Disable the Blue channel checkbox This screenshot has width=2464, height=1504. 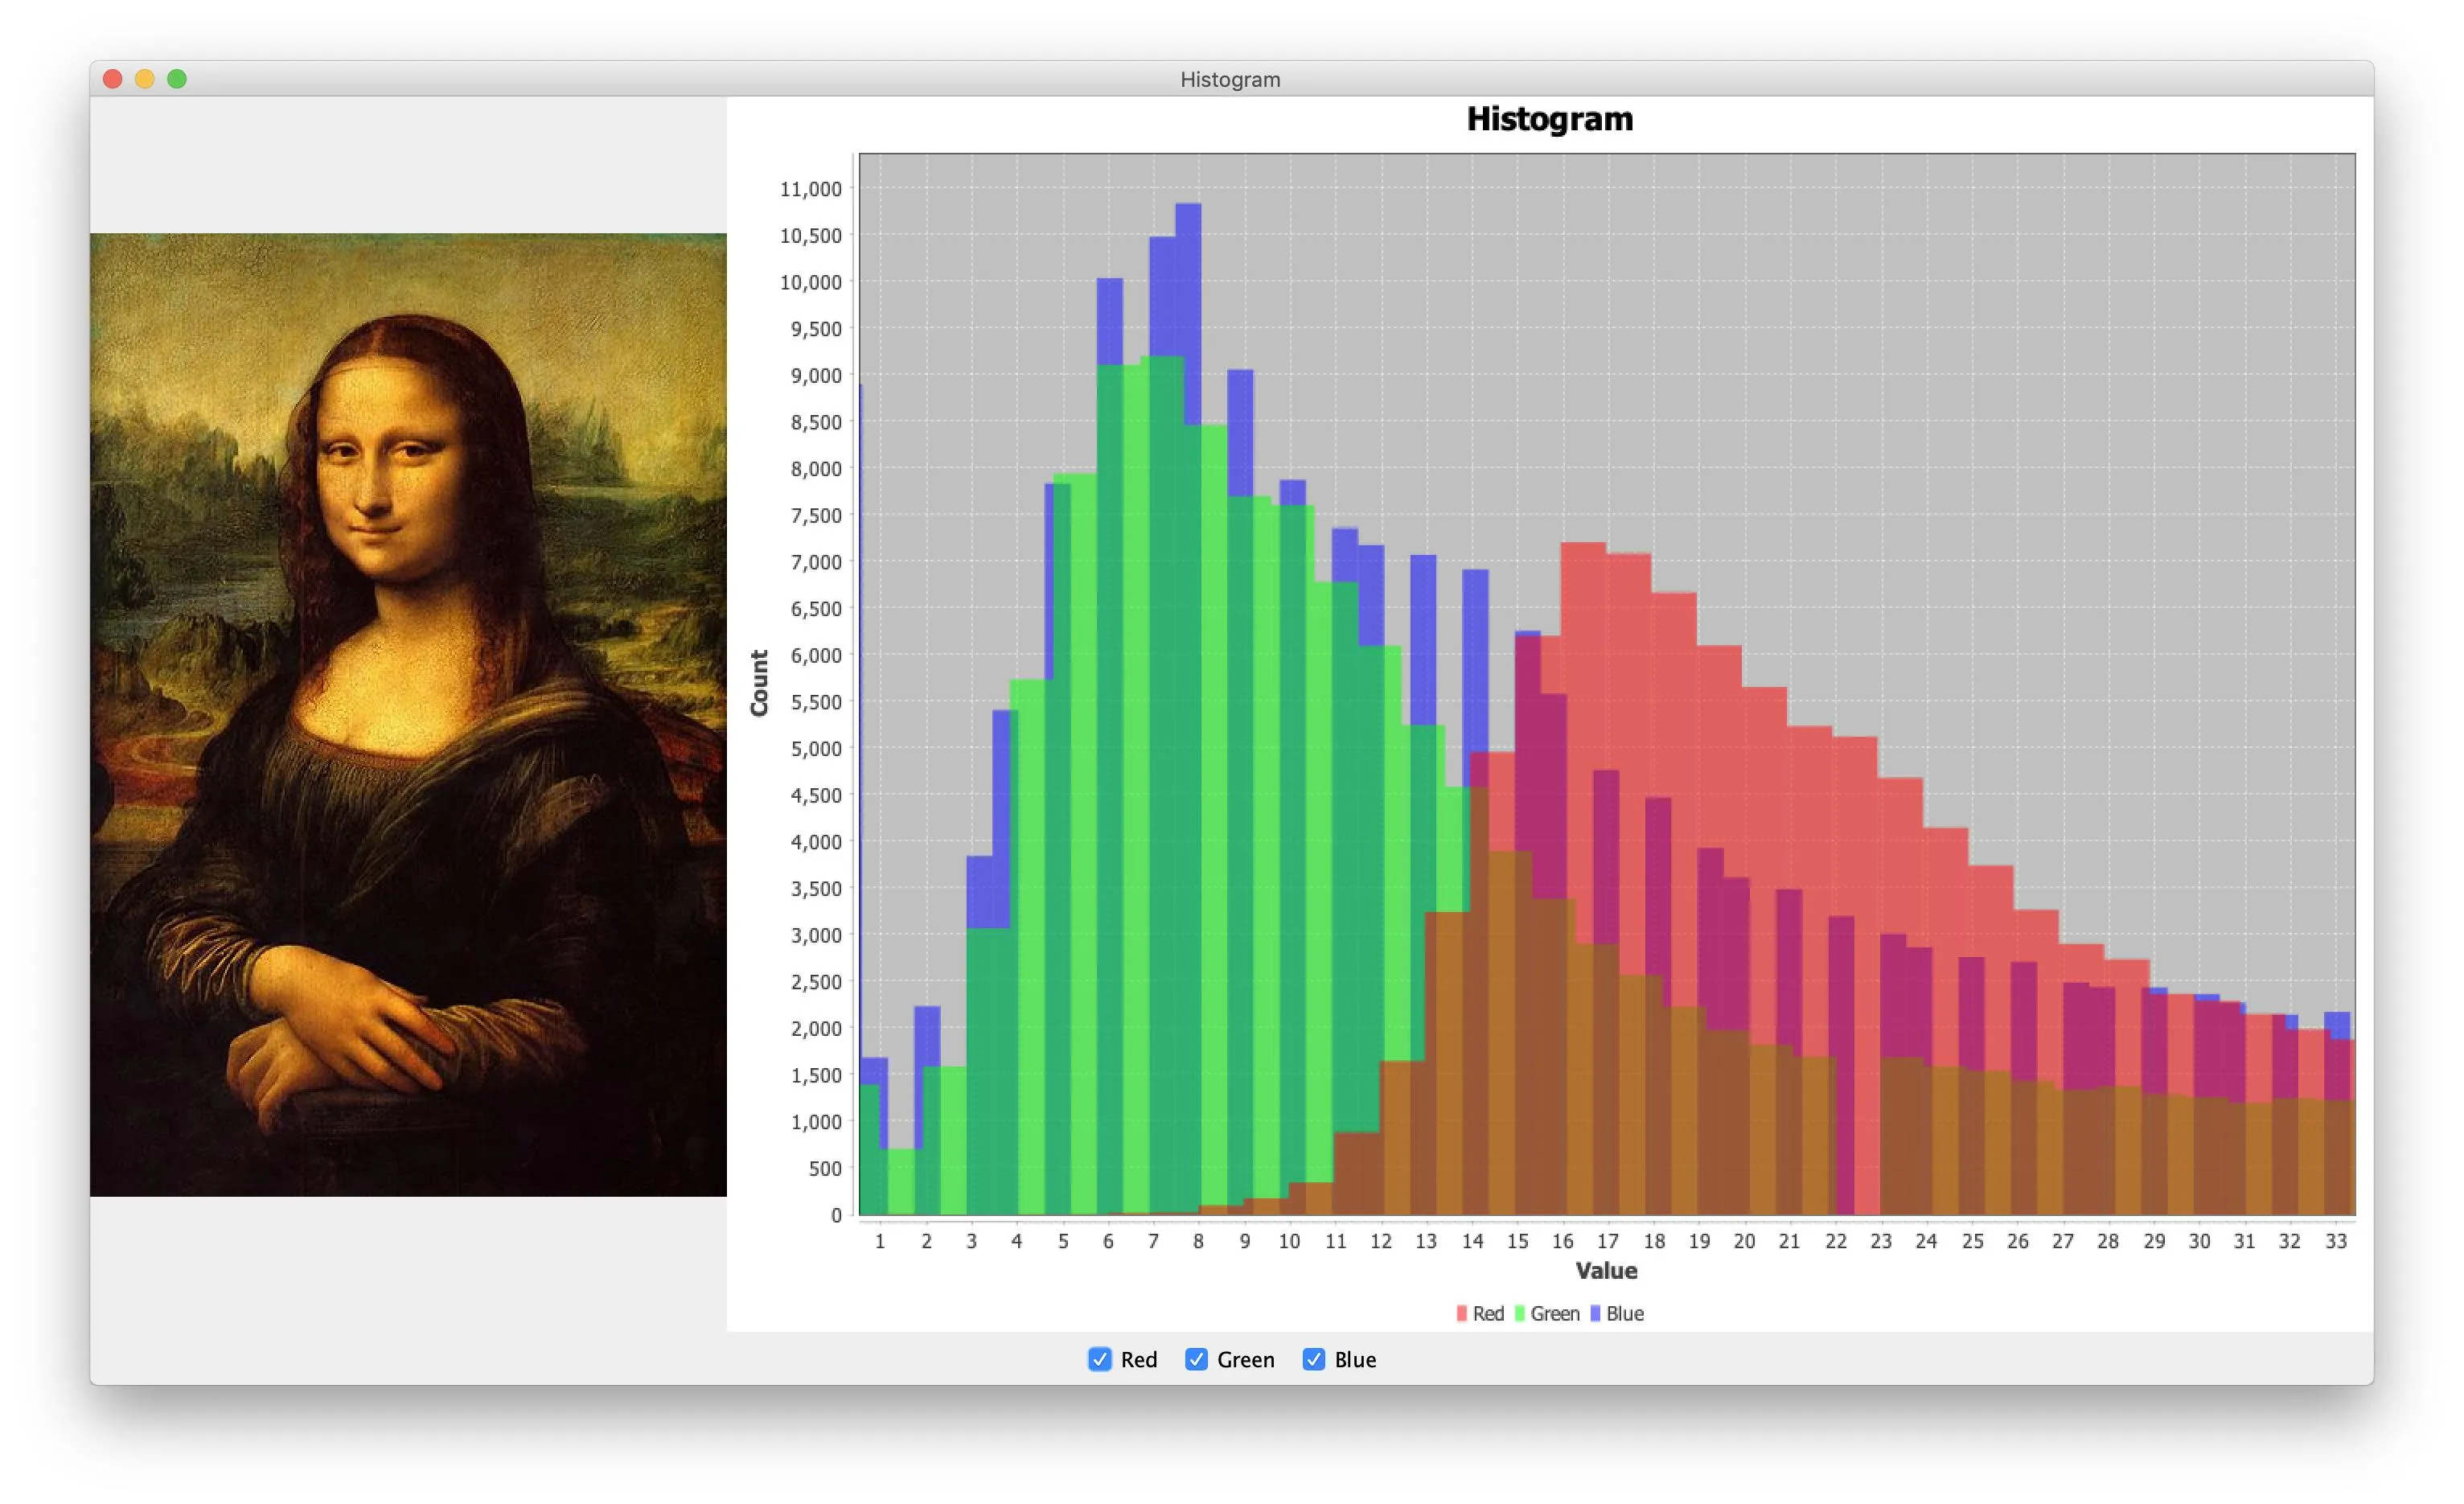click(1313, 1359)
